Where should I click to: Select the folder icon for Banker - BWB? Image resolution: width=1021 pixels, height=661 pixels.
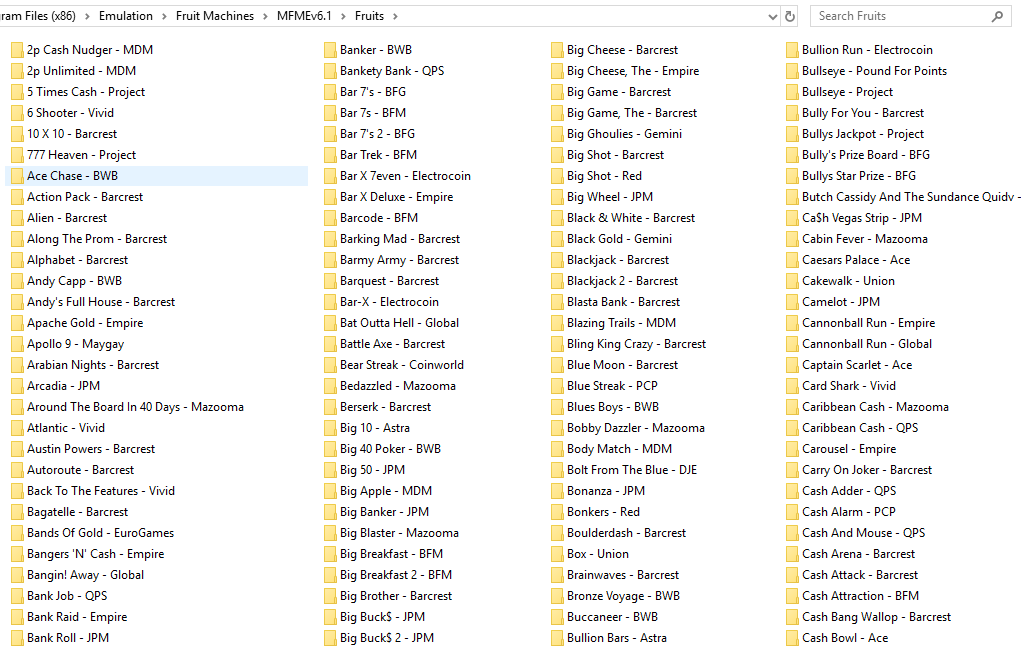coord(330,50)
